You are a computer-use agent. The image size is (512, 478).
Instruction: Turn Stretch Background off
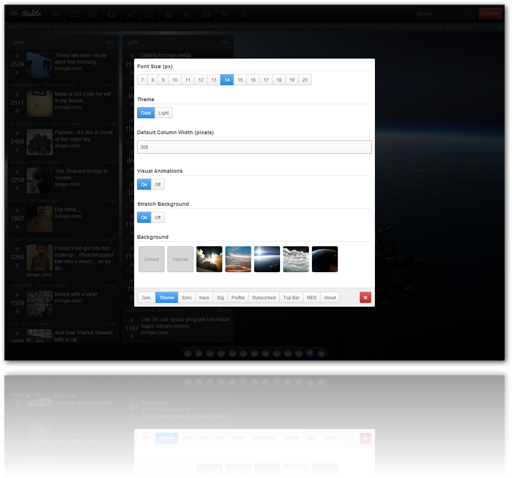tap(157, 217)
